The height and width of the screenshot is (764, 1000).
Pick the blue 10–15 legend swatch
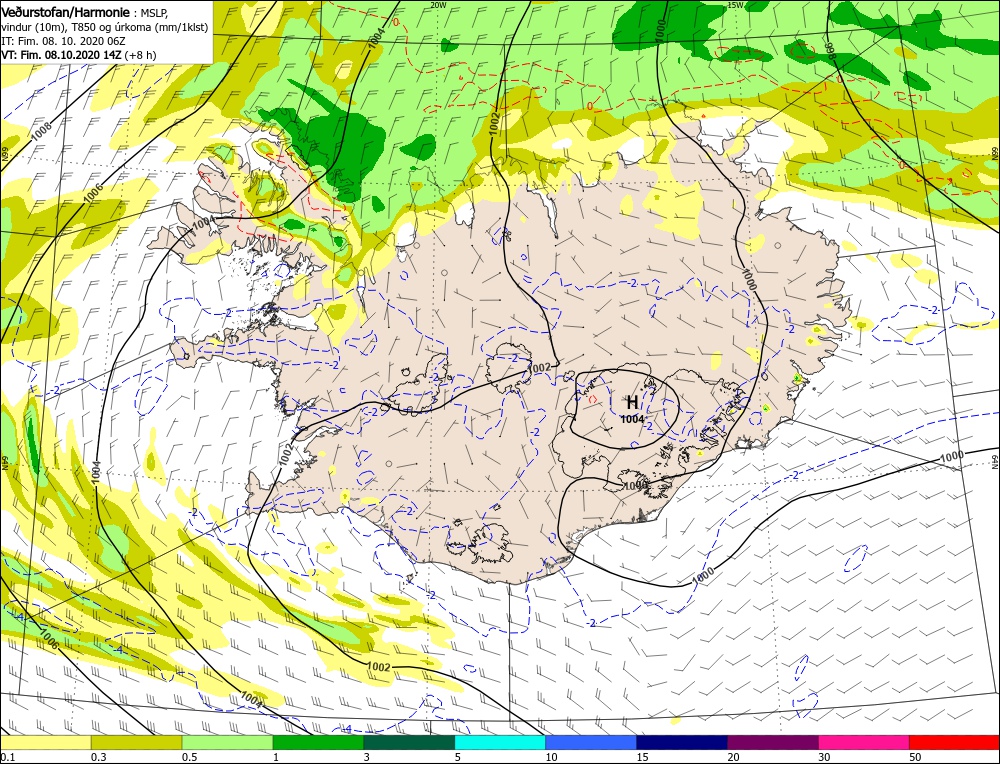tap(591, 742)
